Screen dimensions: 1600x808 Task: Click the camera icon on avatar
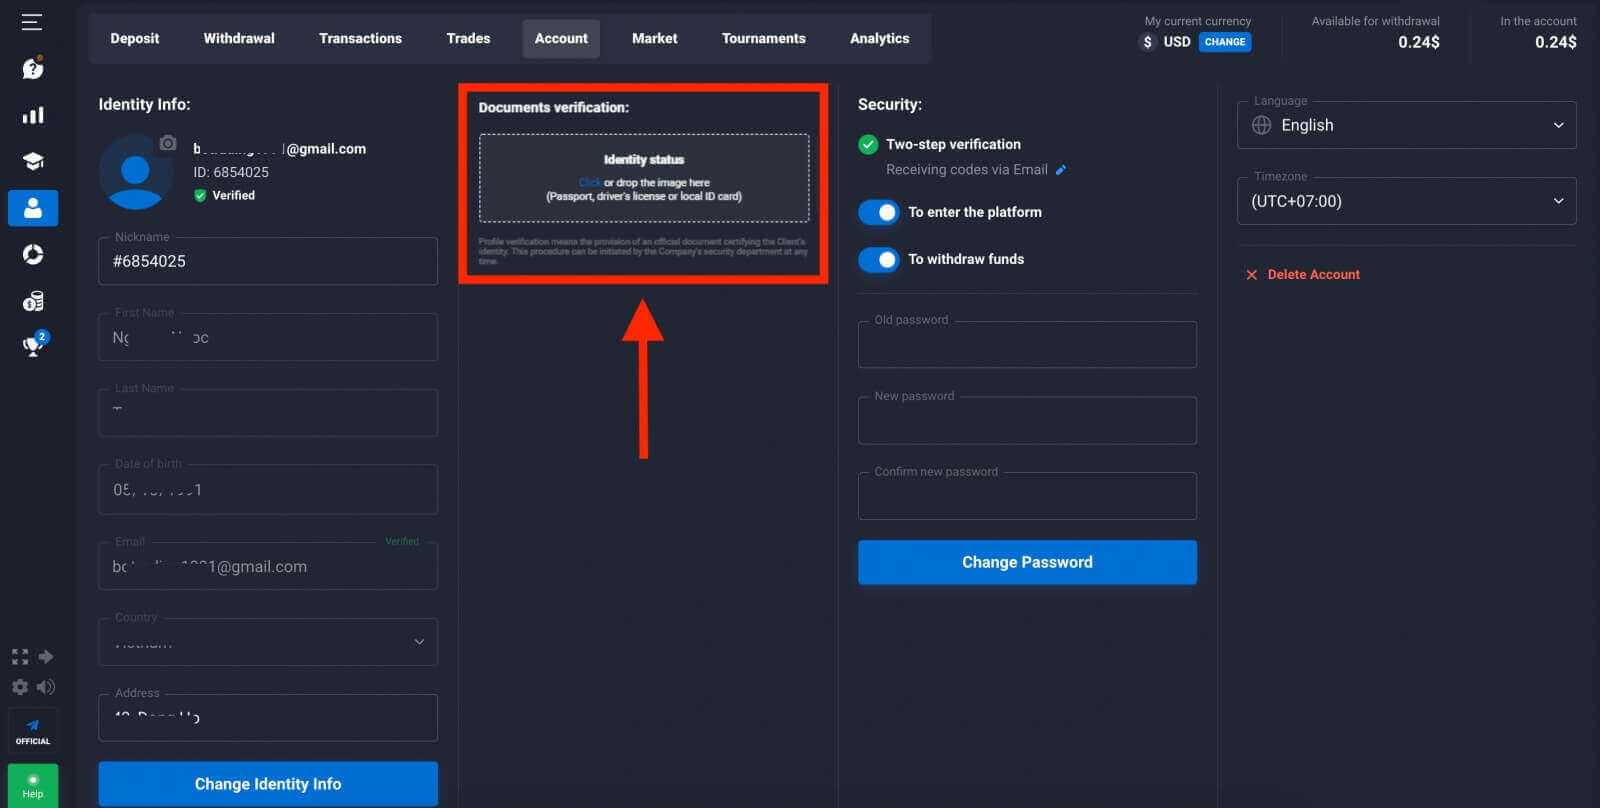(x=168, y=143)
